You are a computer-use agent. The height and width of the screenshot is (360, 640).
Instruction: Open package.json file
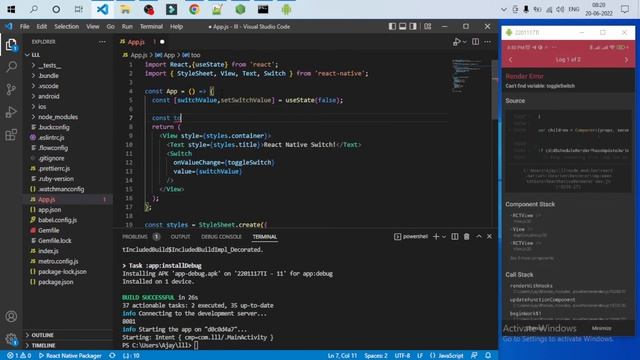click(x=56, y=282)
